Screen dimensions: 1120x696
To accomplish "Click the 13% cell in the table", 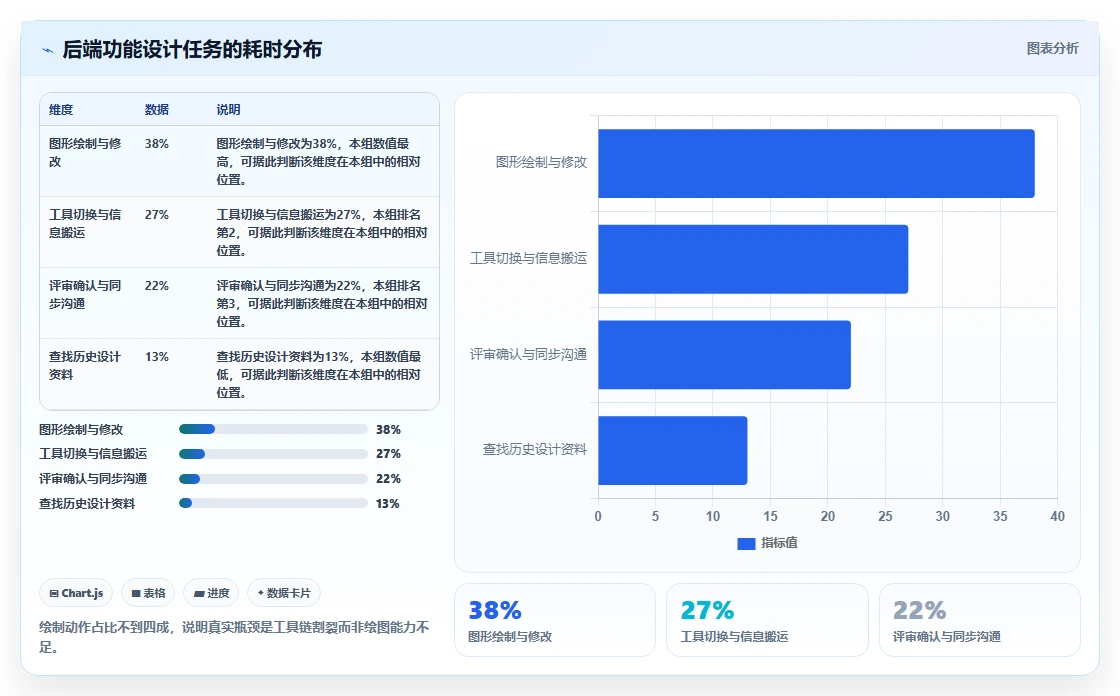I will click(x=156, y=357).
